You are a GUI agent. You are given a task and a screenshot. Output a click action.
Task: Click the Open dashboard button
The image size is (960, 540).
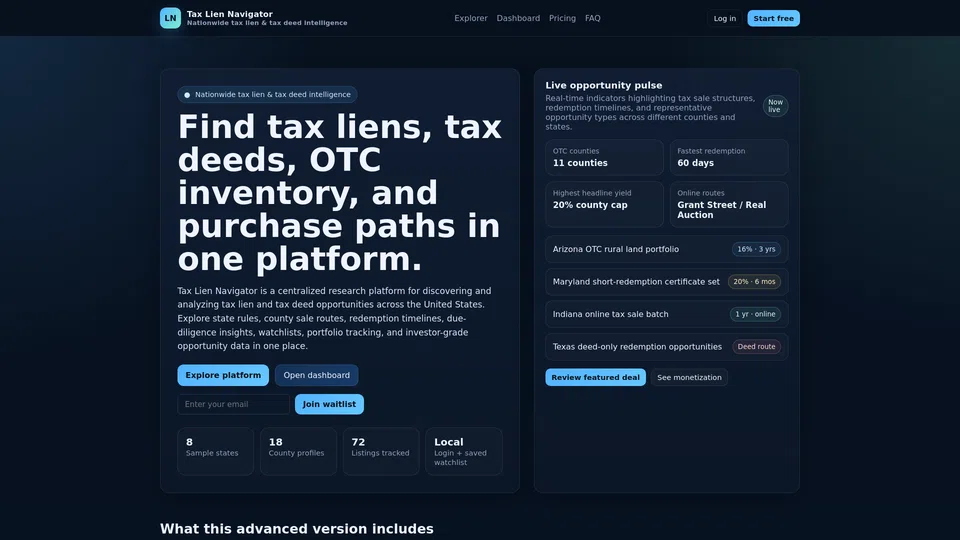(x=317, y=375)
